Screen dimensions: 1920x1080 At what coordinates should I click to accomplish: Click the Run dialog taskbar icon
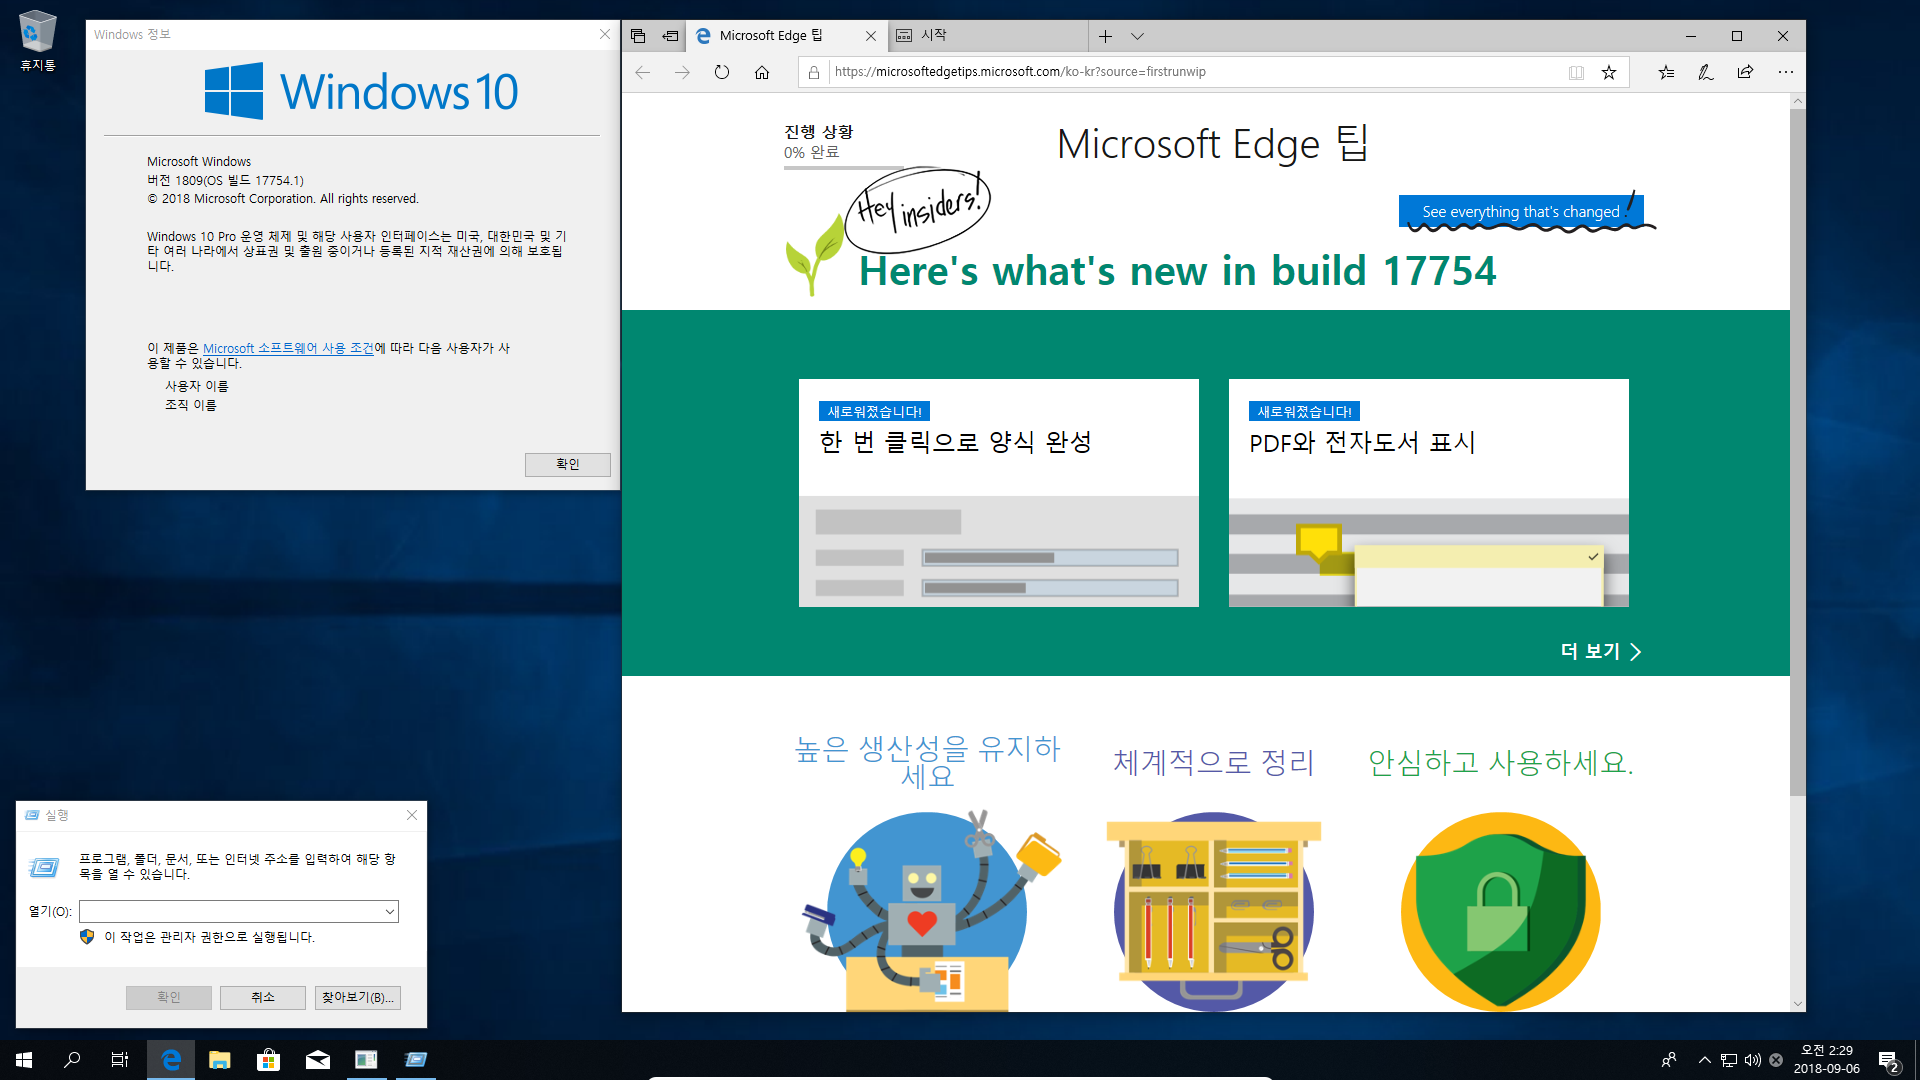416,1060
